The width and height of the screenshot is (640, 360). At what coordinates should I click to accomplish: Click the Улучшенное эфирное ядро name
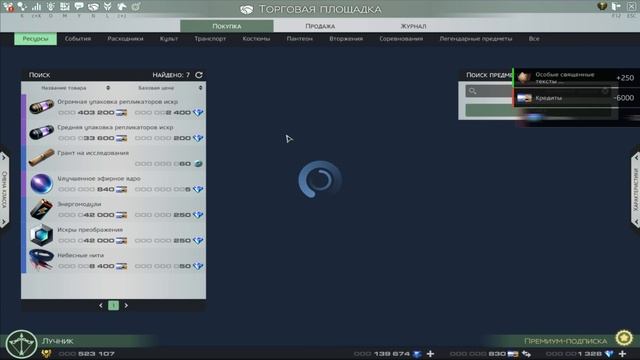[99, 178]
